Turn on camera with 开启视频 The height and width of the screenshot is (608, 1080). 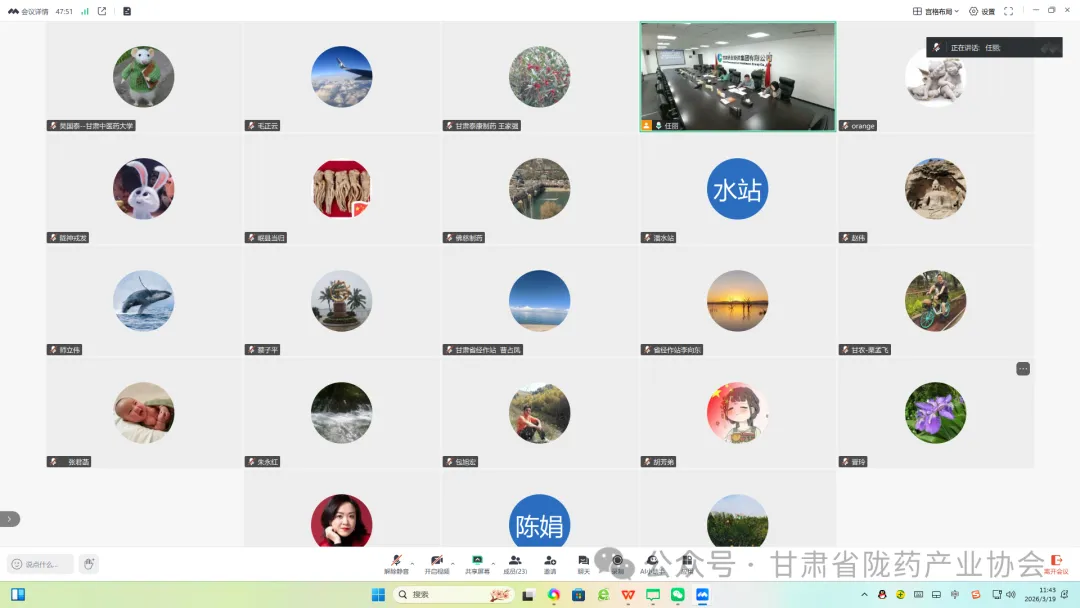(436, 564)
